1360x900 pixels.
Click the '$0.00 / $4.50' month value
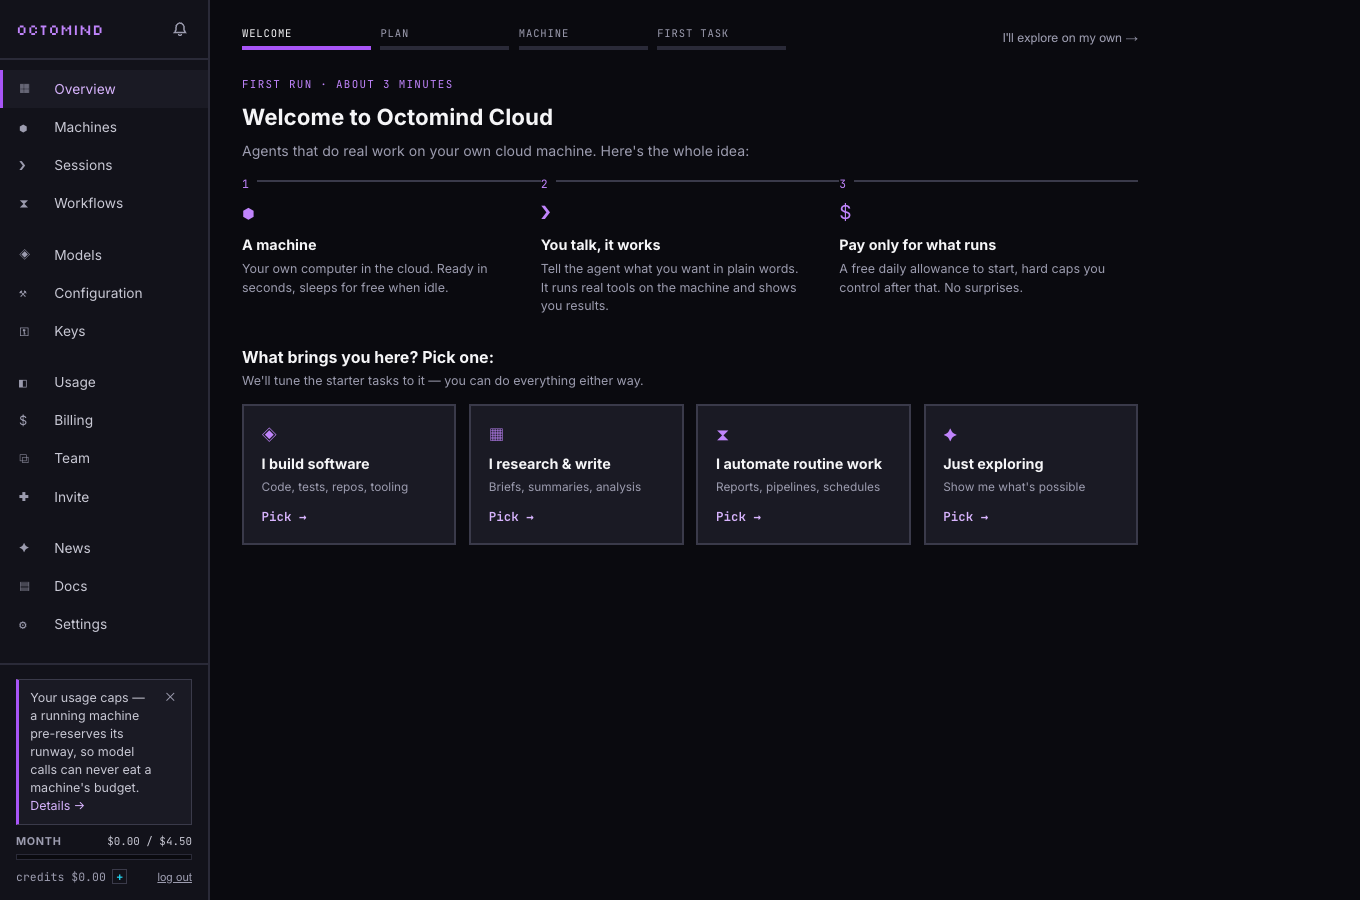[x=150, y=841]
